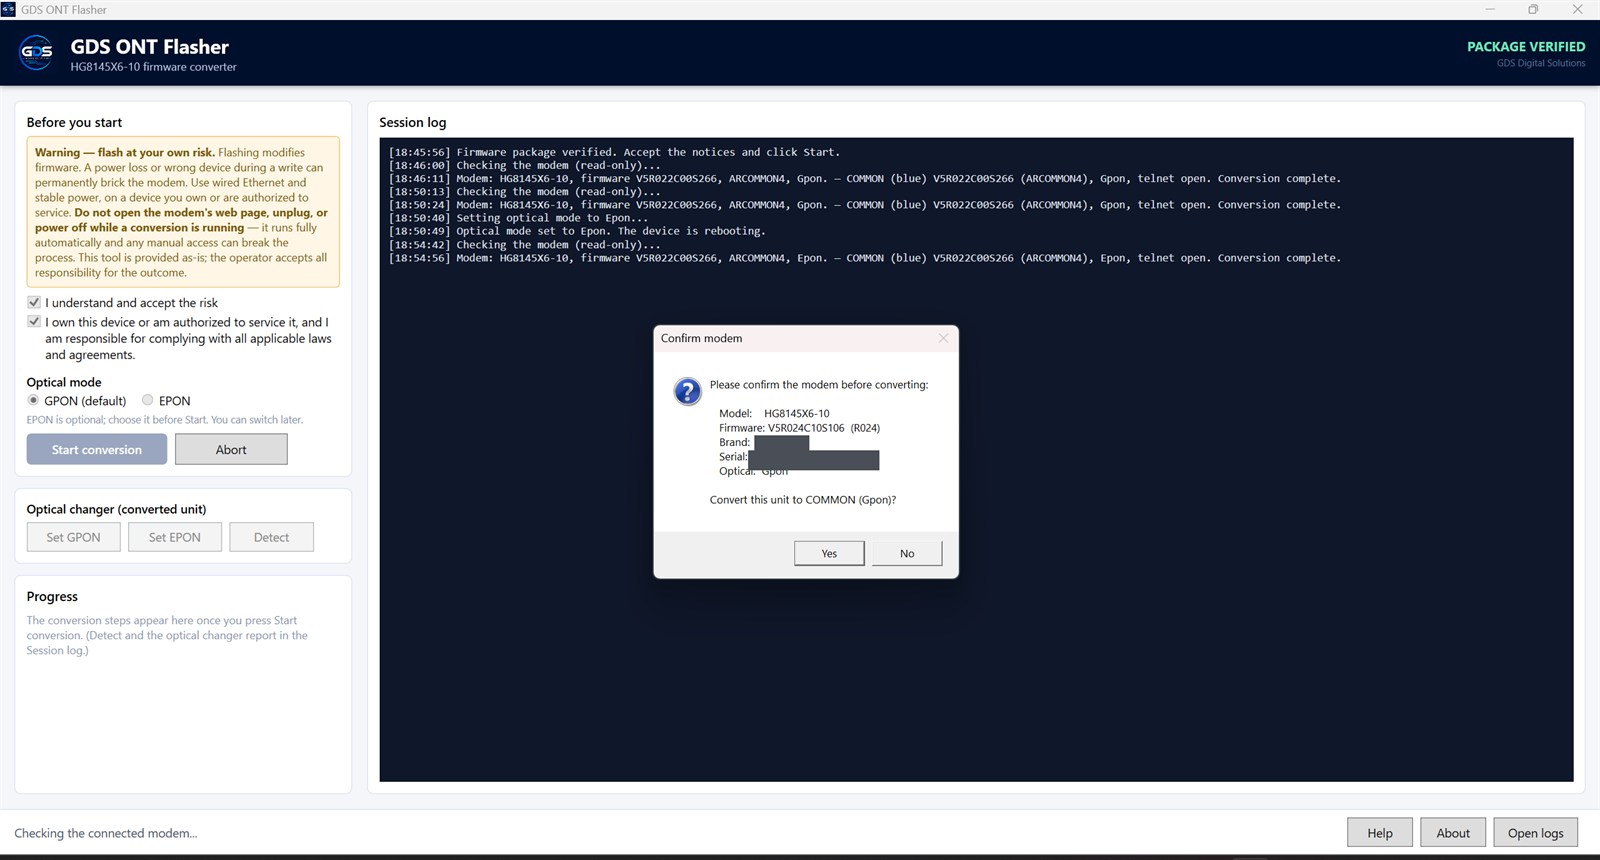Click Firmware V5R024C10S106 line in dialog
The width and height of the screenshot is (1600, 860).
tap(799, 428)
